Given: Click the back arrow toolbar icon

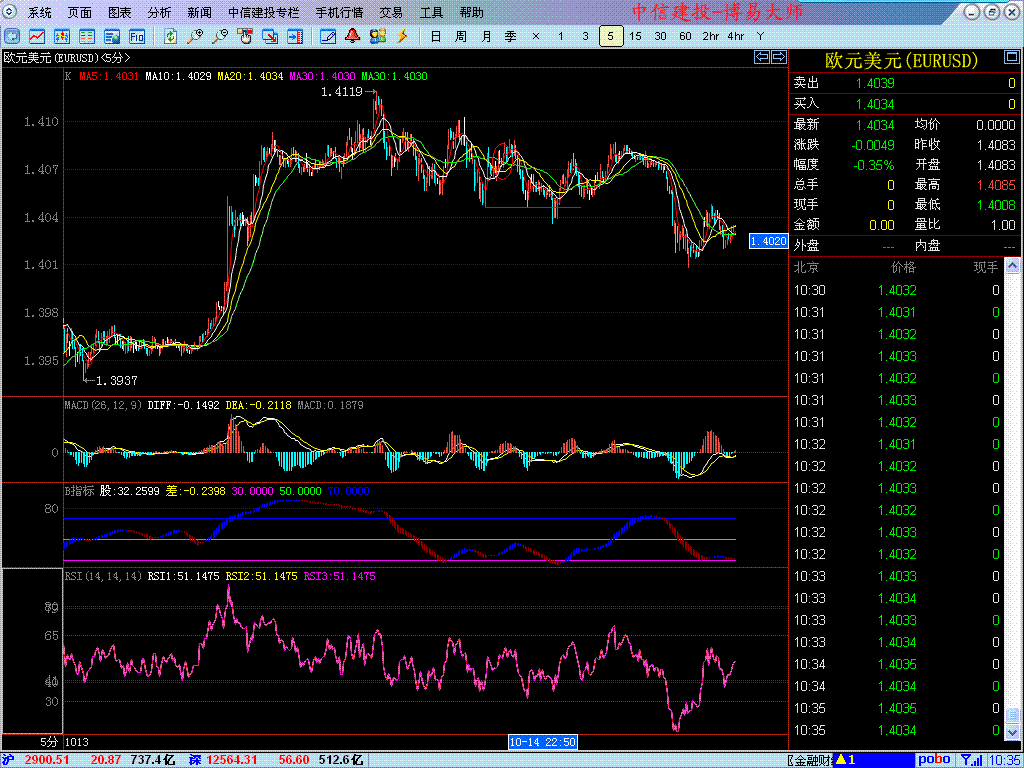Looking at the screenshot, I should [x=11, y=37].
